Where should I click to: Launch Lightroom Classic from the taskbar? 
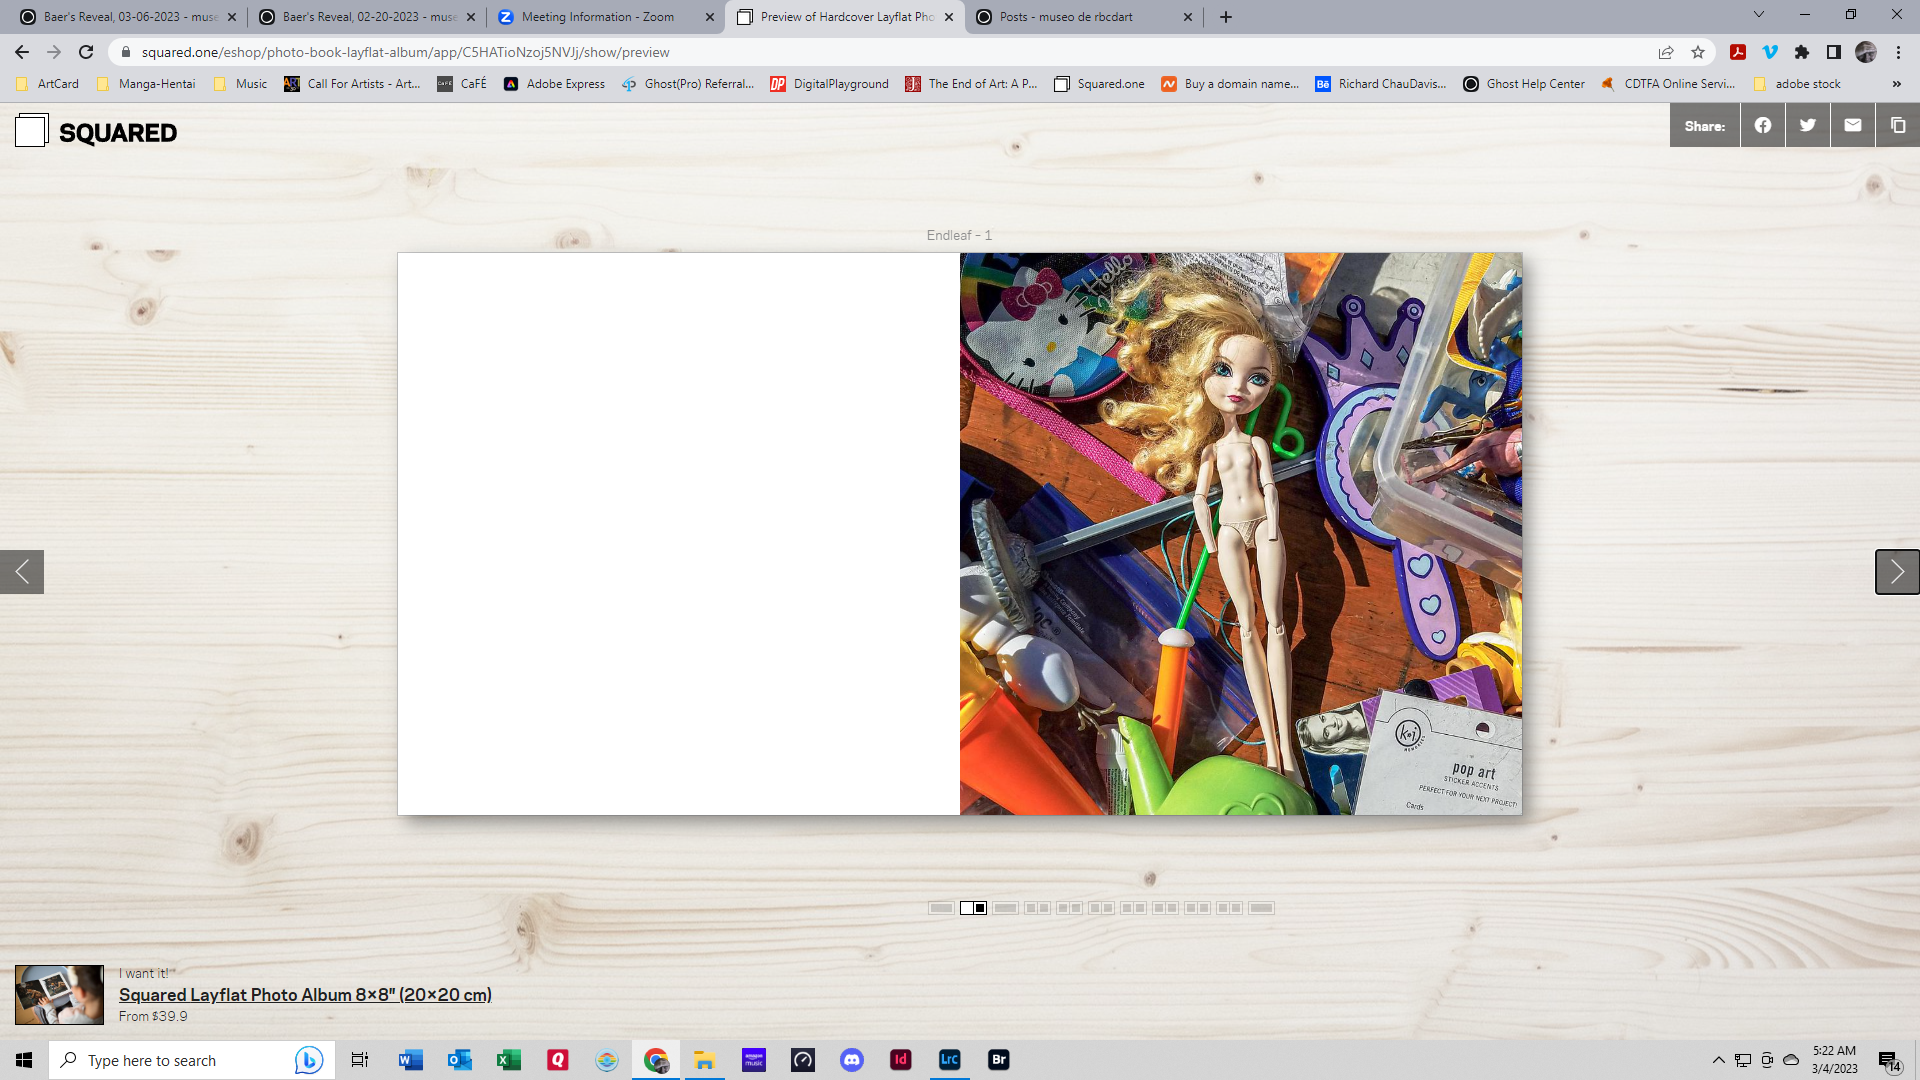[x=950, y=1060]
